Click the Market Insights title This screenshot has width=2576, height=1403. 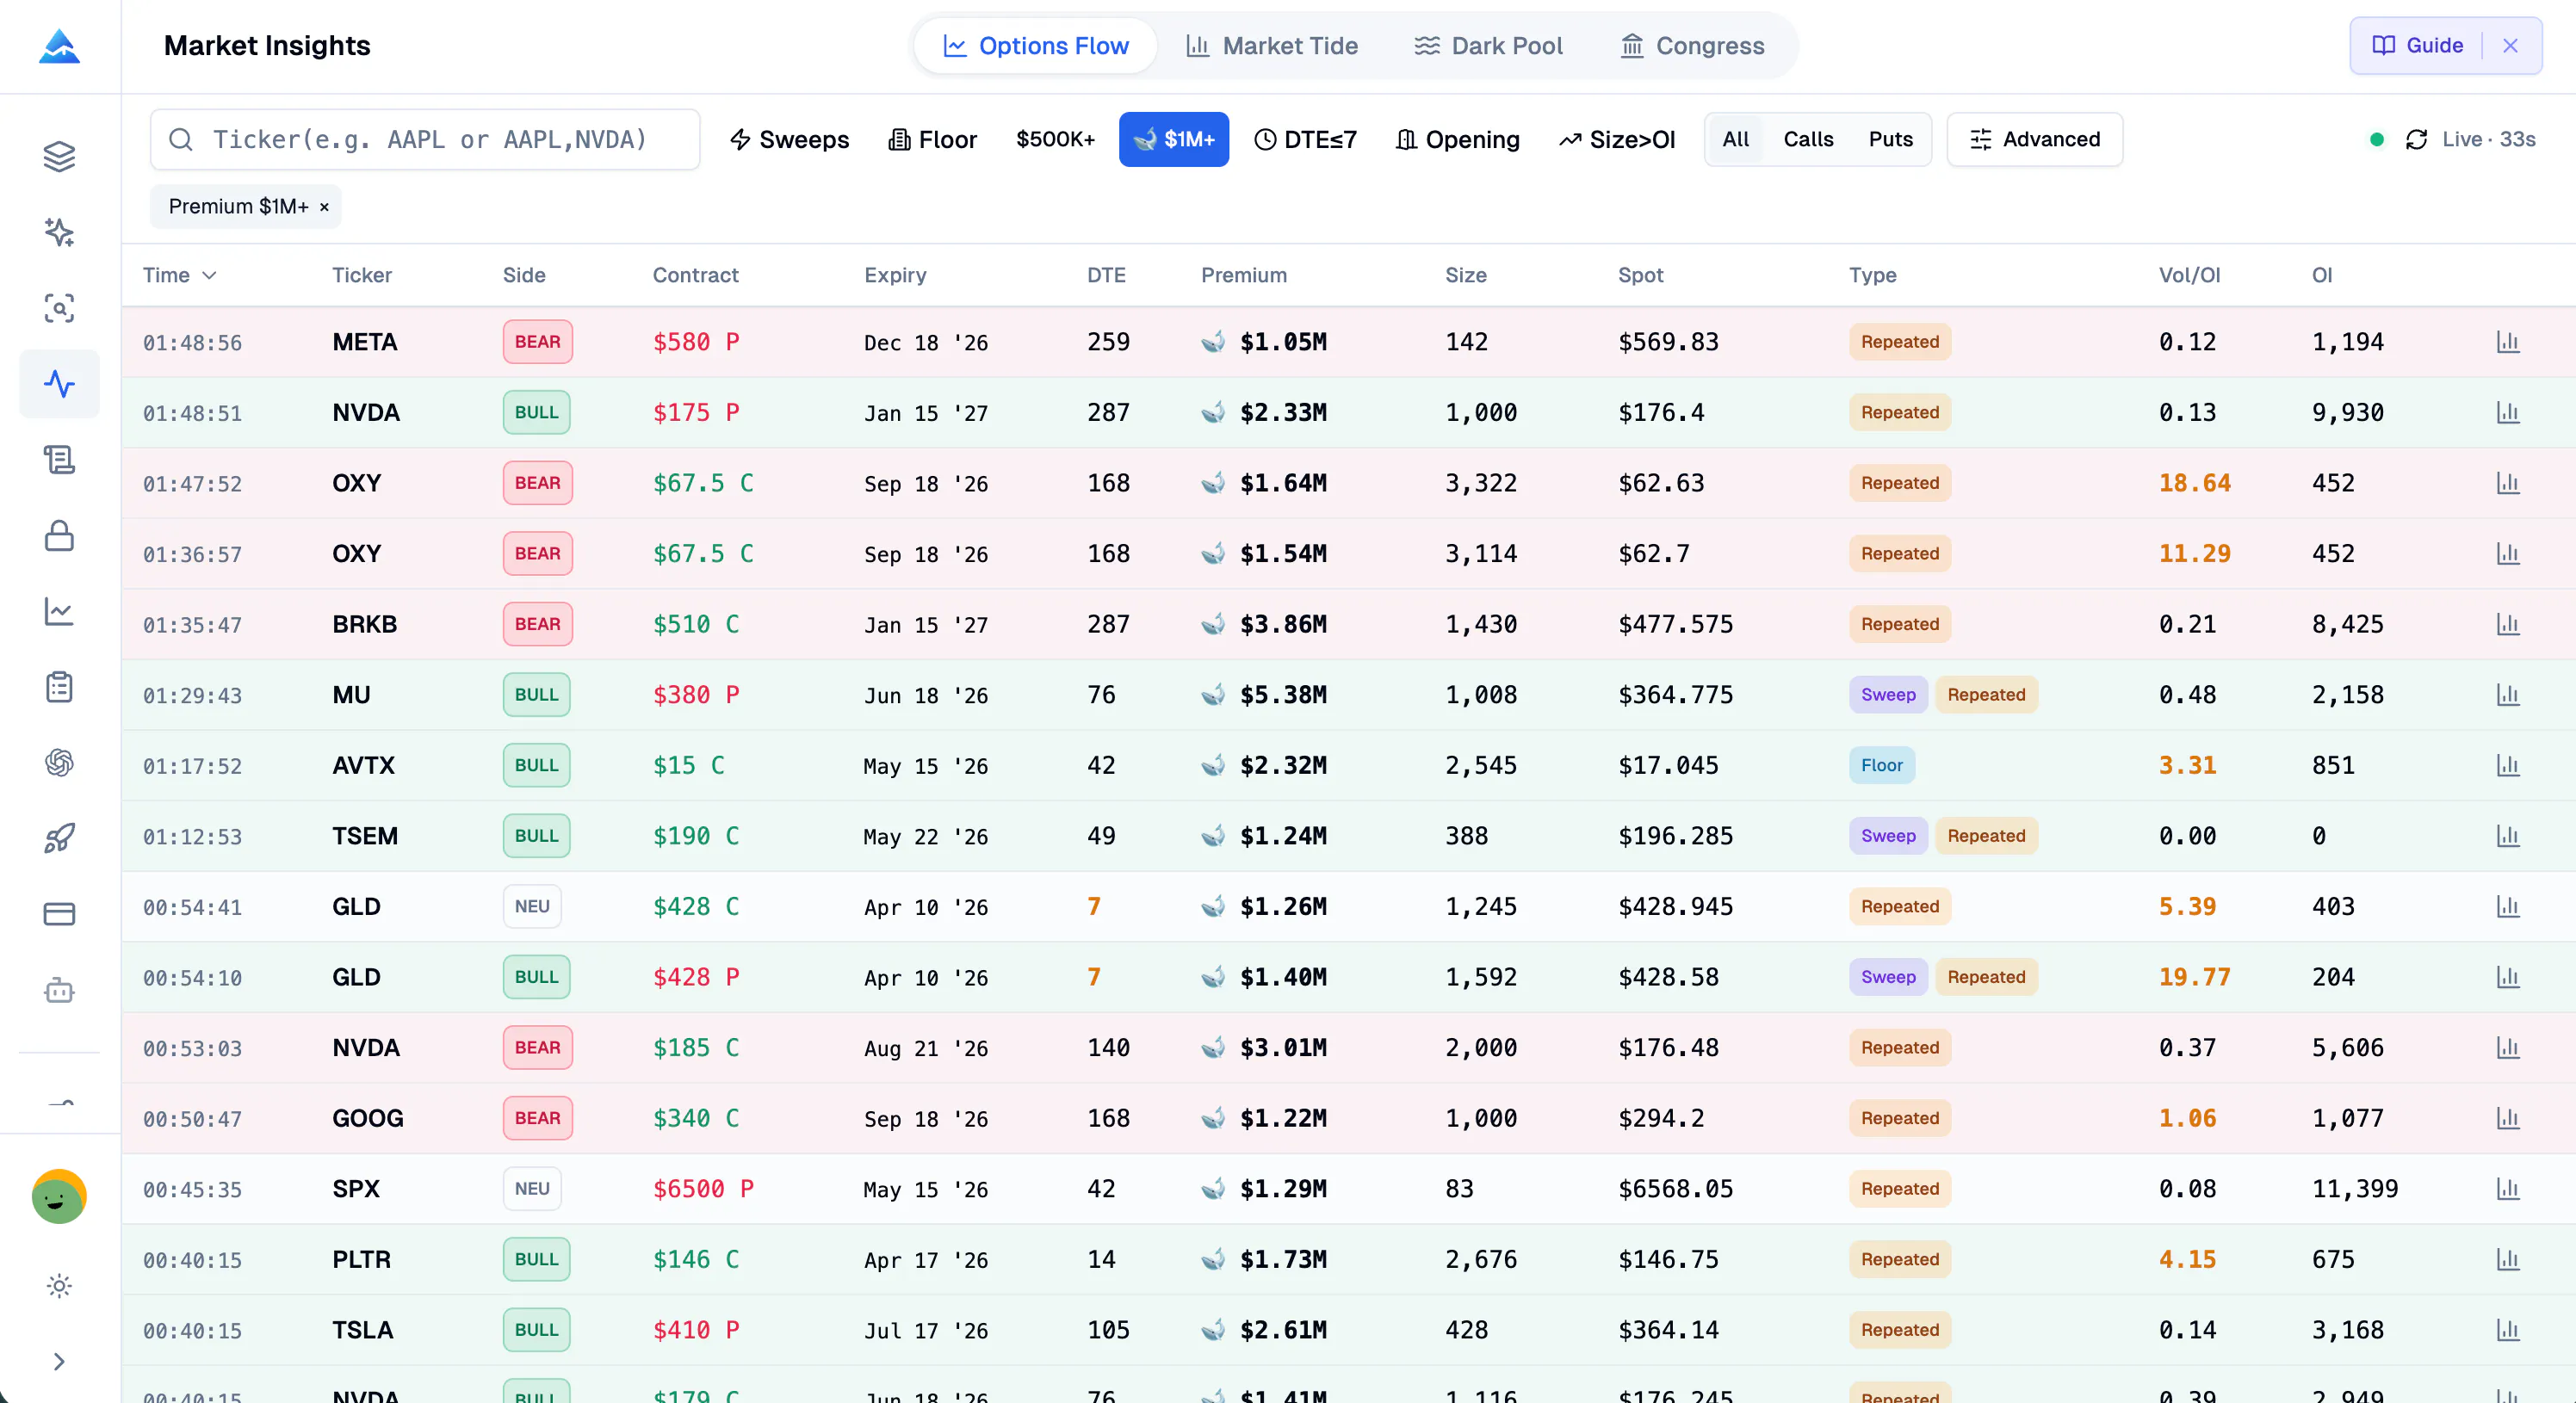[x=267, y=46]
